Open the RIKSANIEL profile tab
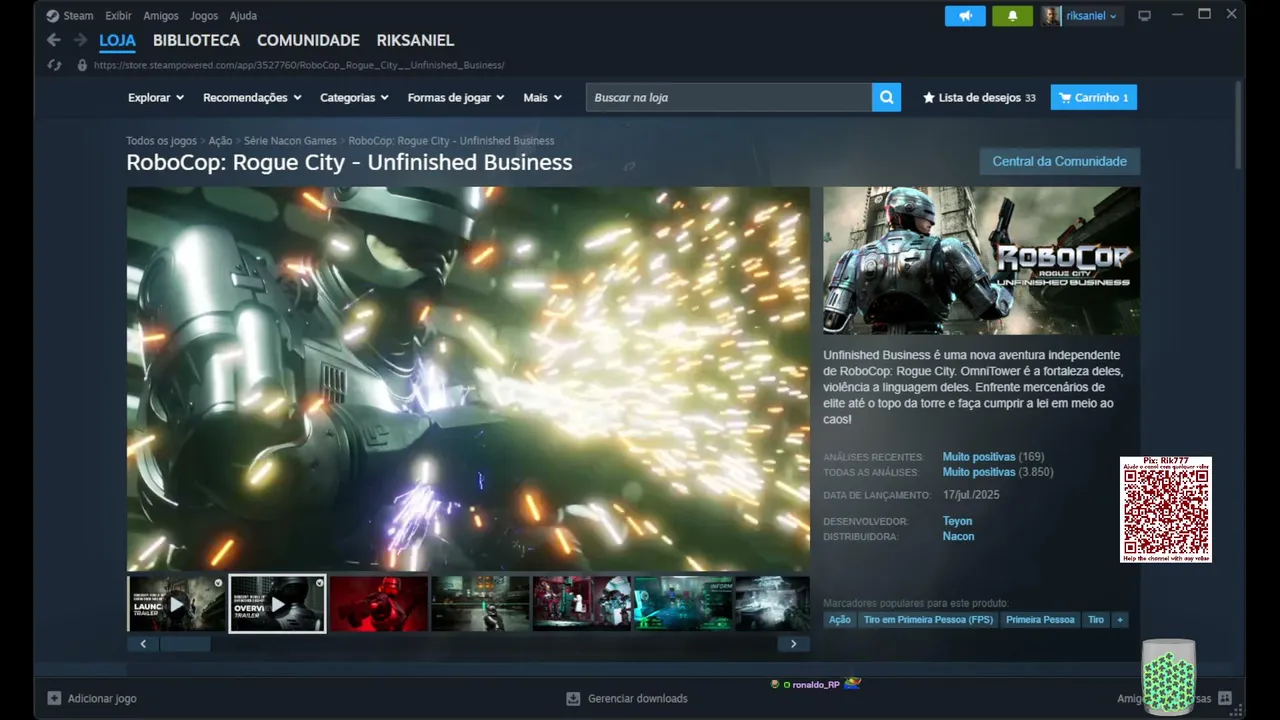The height and width of the screenshot is (720, 1280). [x=415, y=41]
